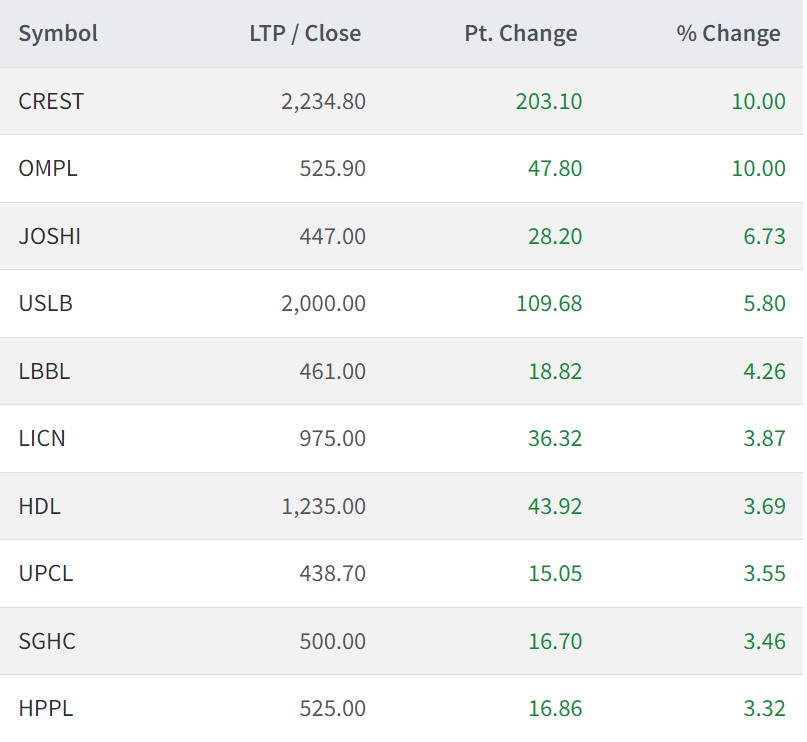
Task: Click the USLB point change 109.68
Action: point(549,303)
